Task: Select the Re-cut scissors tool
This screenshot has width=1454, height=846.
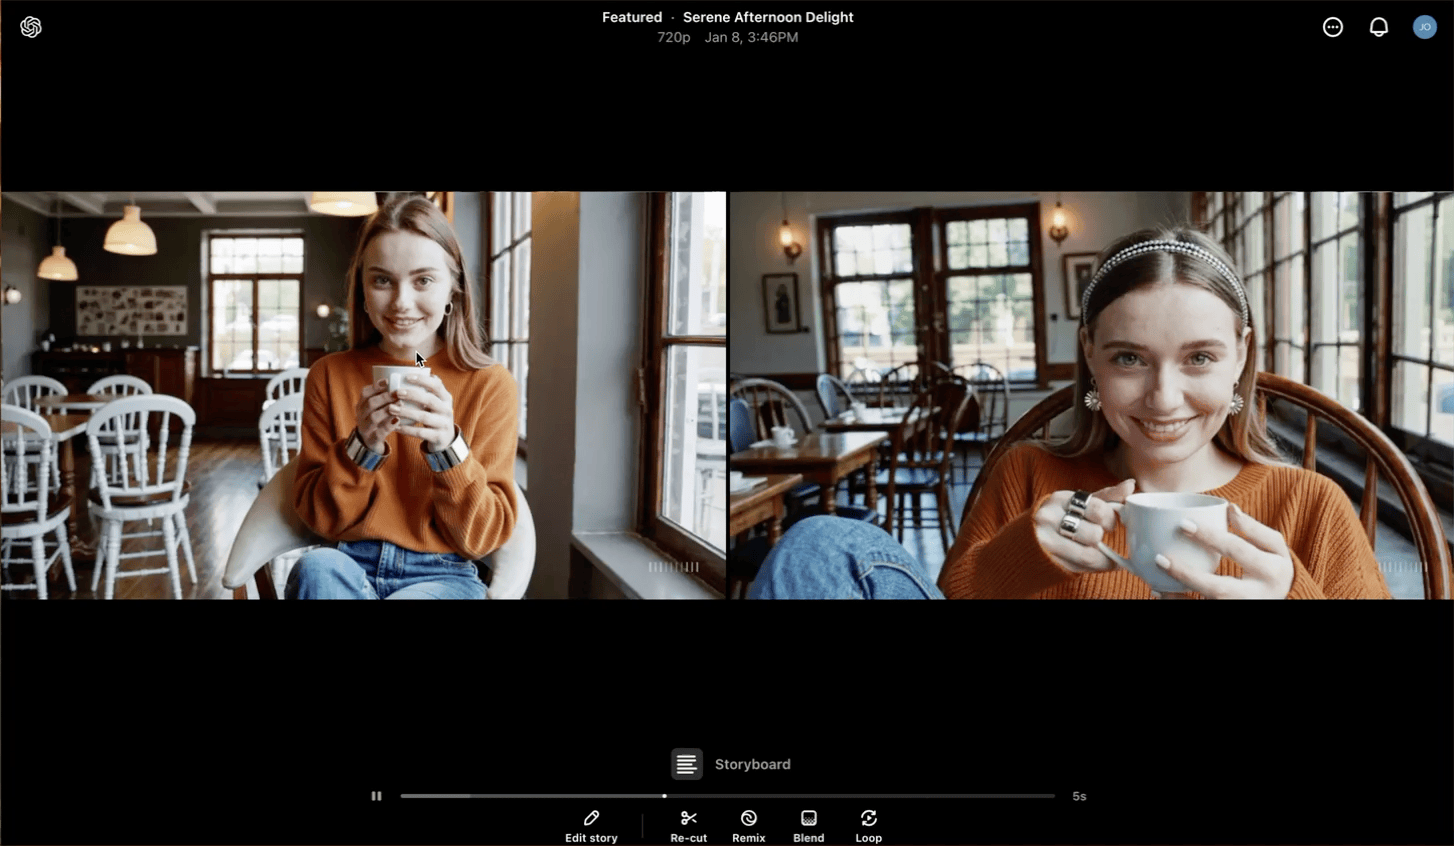Action: [x=688, y=827]
